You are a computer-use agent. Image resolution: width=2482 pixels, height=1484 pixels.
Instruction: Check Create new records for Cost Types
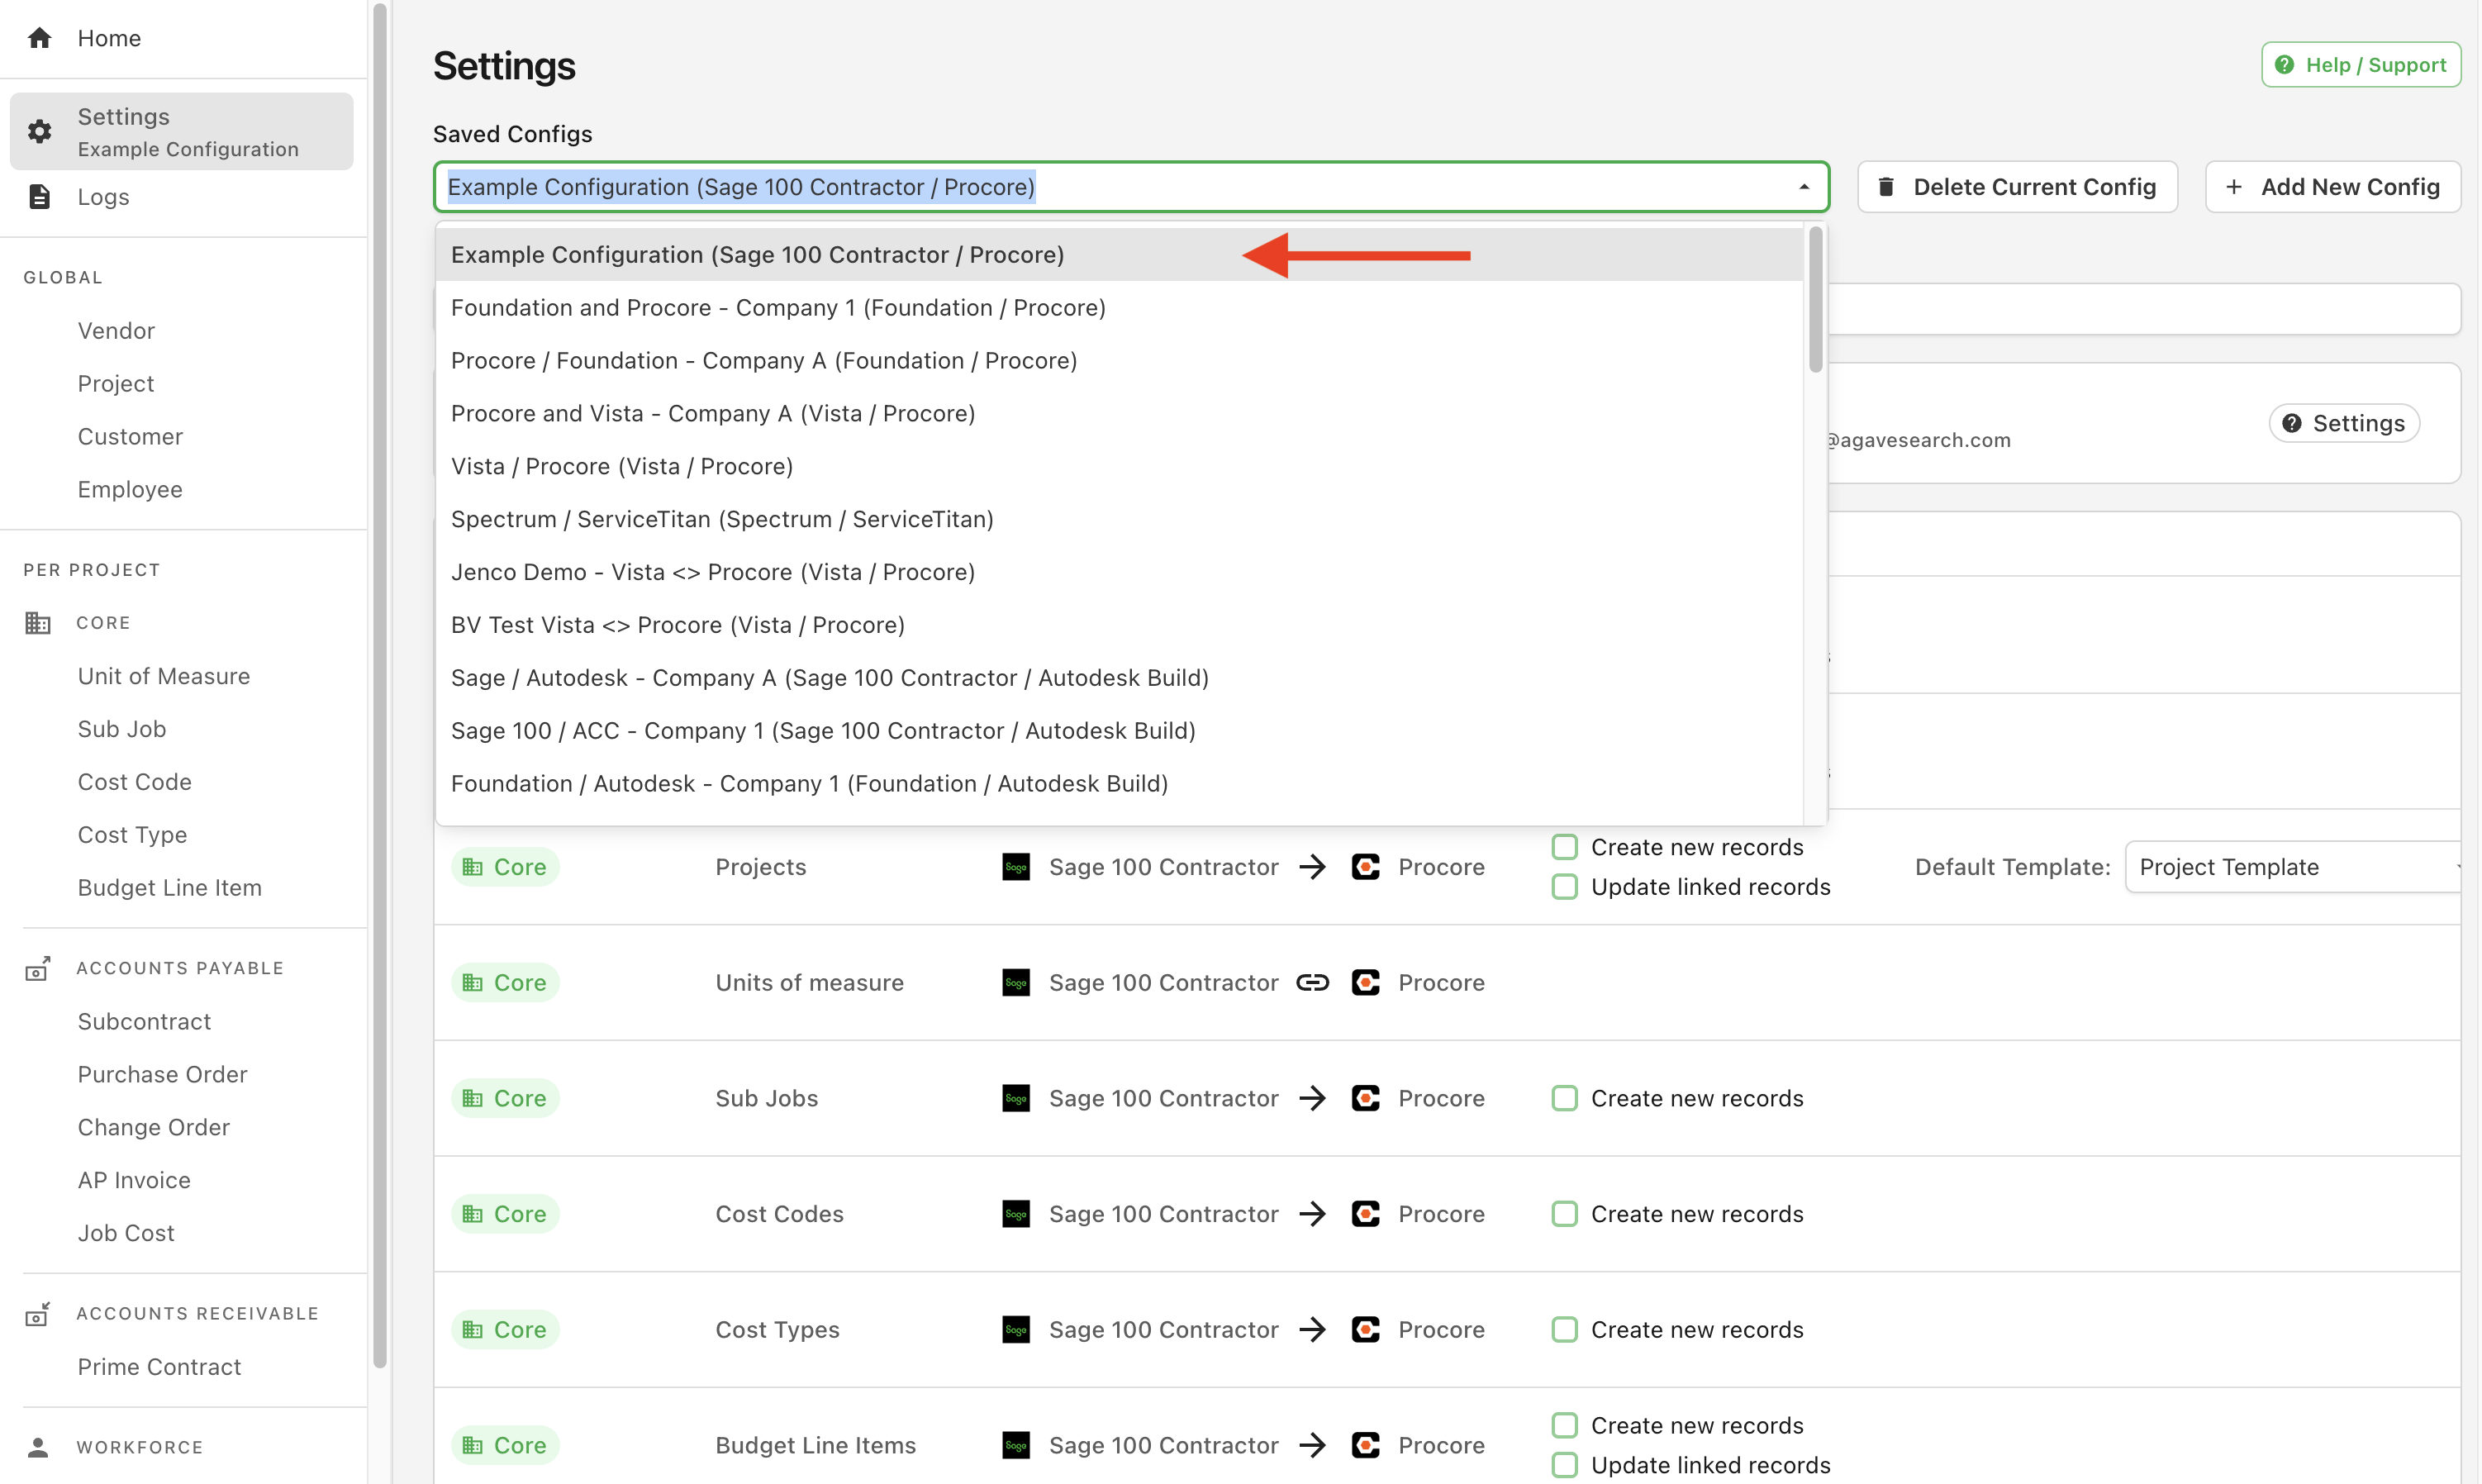[1565, 1330]
